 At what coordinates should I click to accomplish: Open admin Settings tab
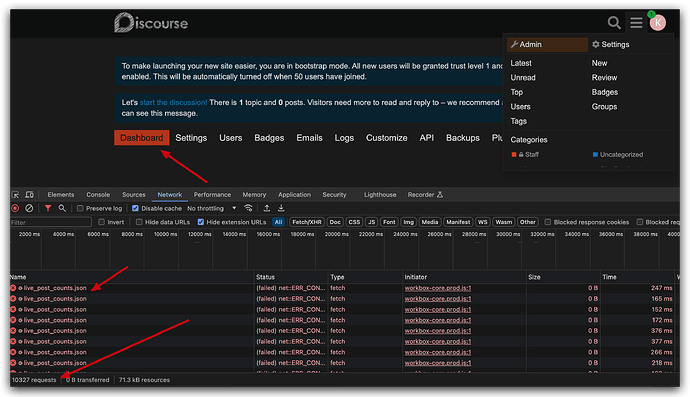[191, 138]
